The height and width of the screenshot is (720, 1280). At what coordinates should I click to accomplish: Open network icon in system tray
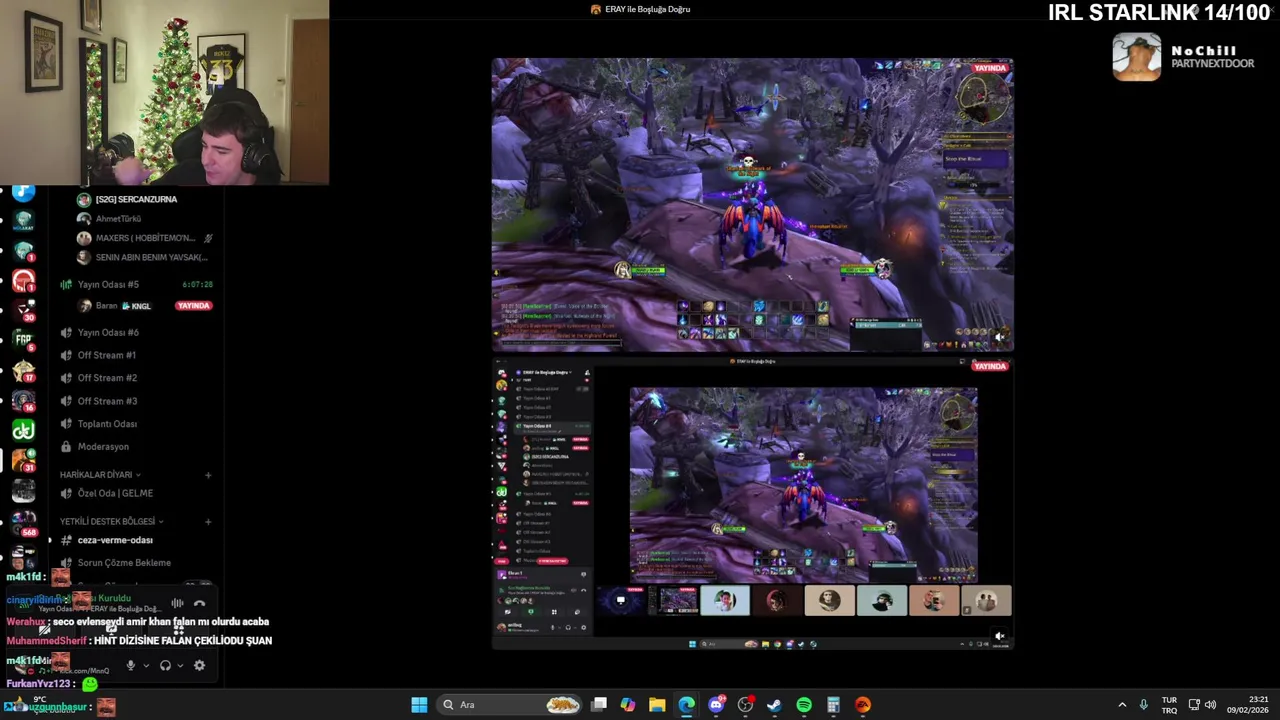pyautogui.click(x=1194, y=705)
